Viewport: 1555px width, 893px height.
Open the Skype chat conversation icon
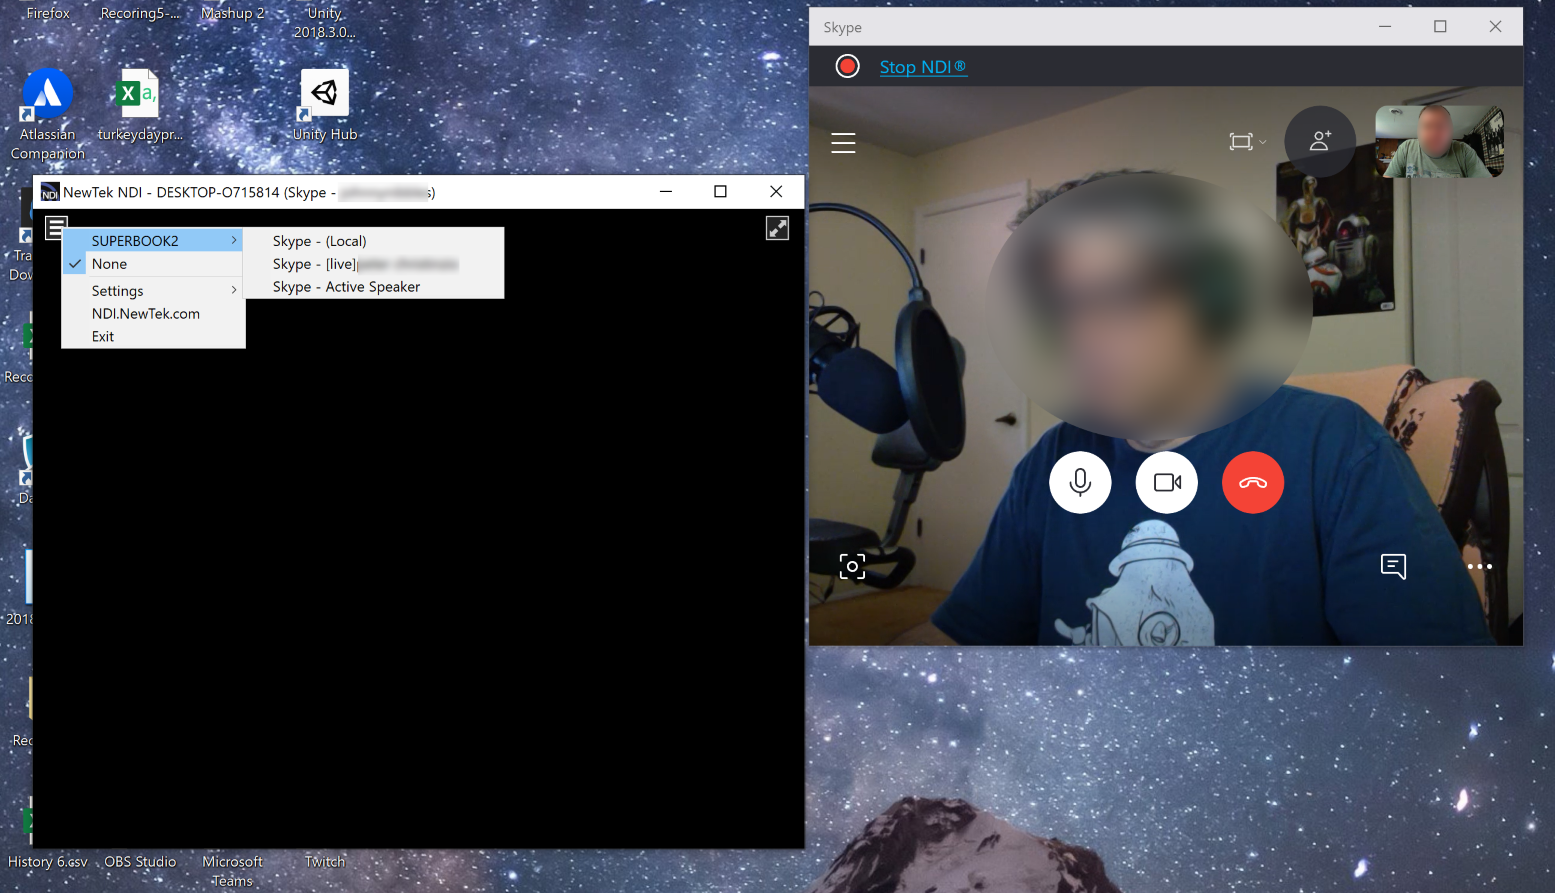coord(1393,567)
